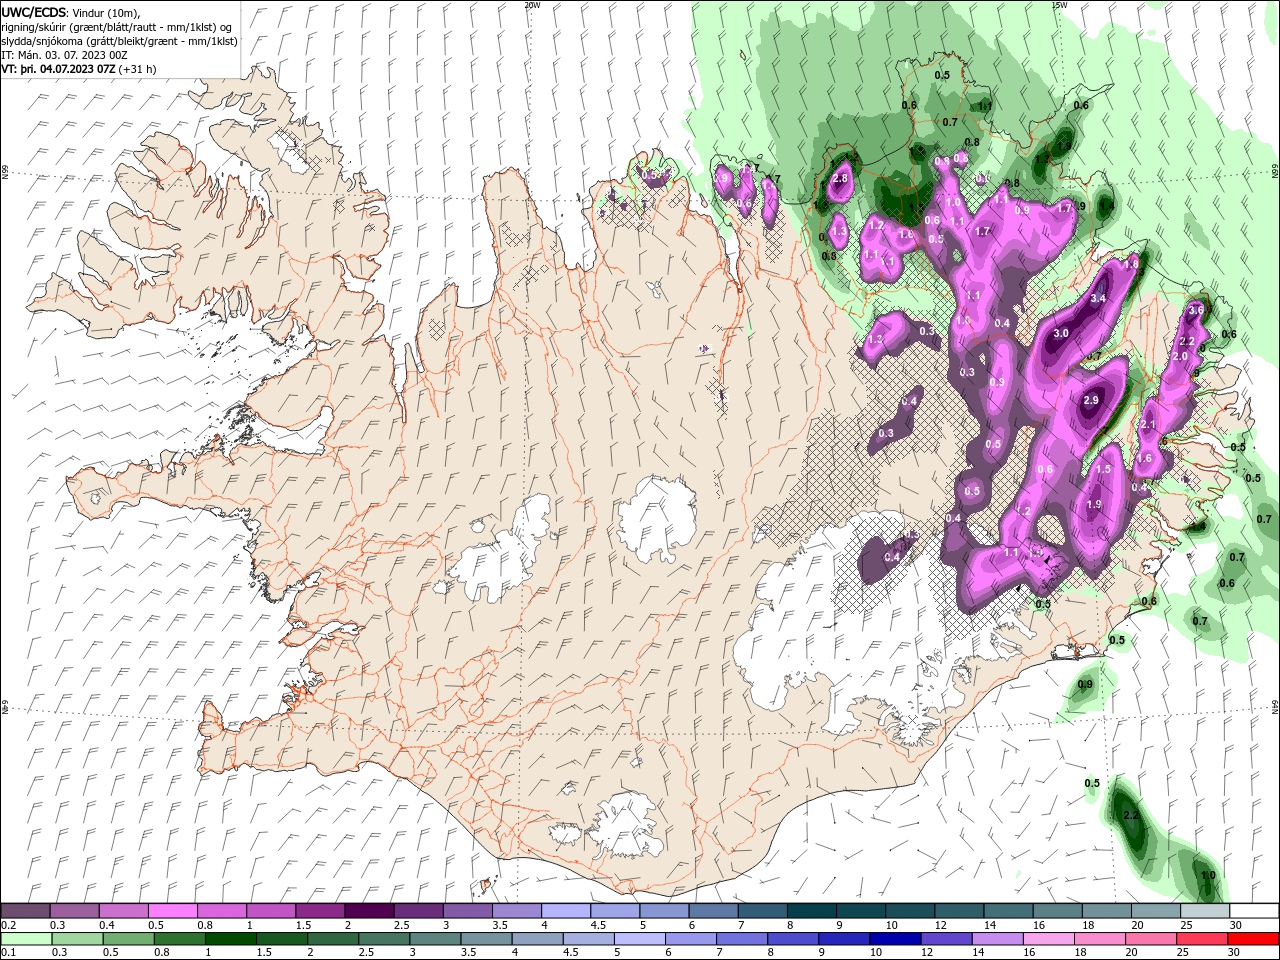
Task: Pick the pale grey 25 swatch in upper legend
Action: tap(1205, 911)
